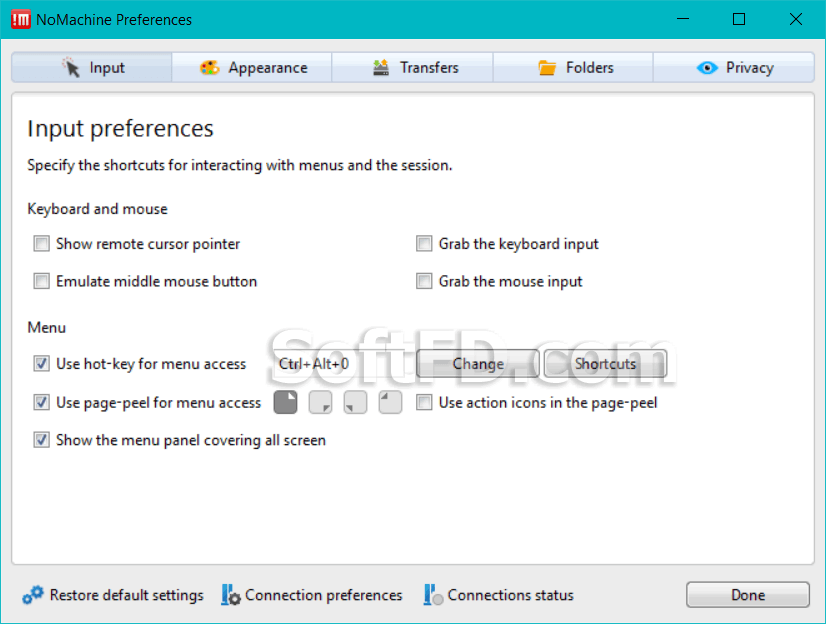
Task: Click the Input preferences heading
Action: pyautogui.click(x=120, y=129)
